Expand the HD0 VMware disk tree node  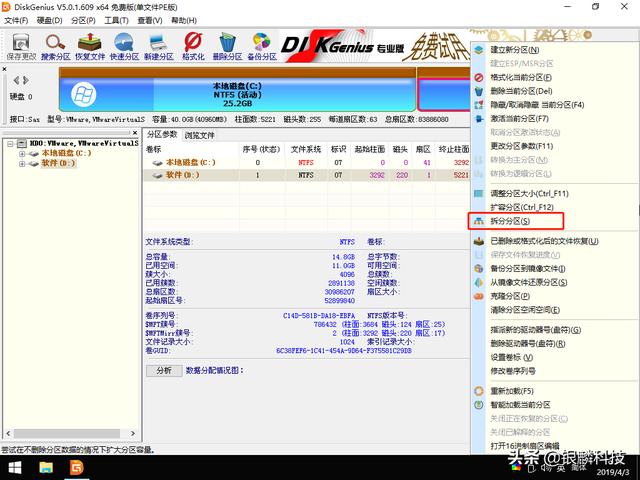coord(10,144)
